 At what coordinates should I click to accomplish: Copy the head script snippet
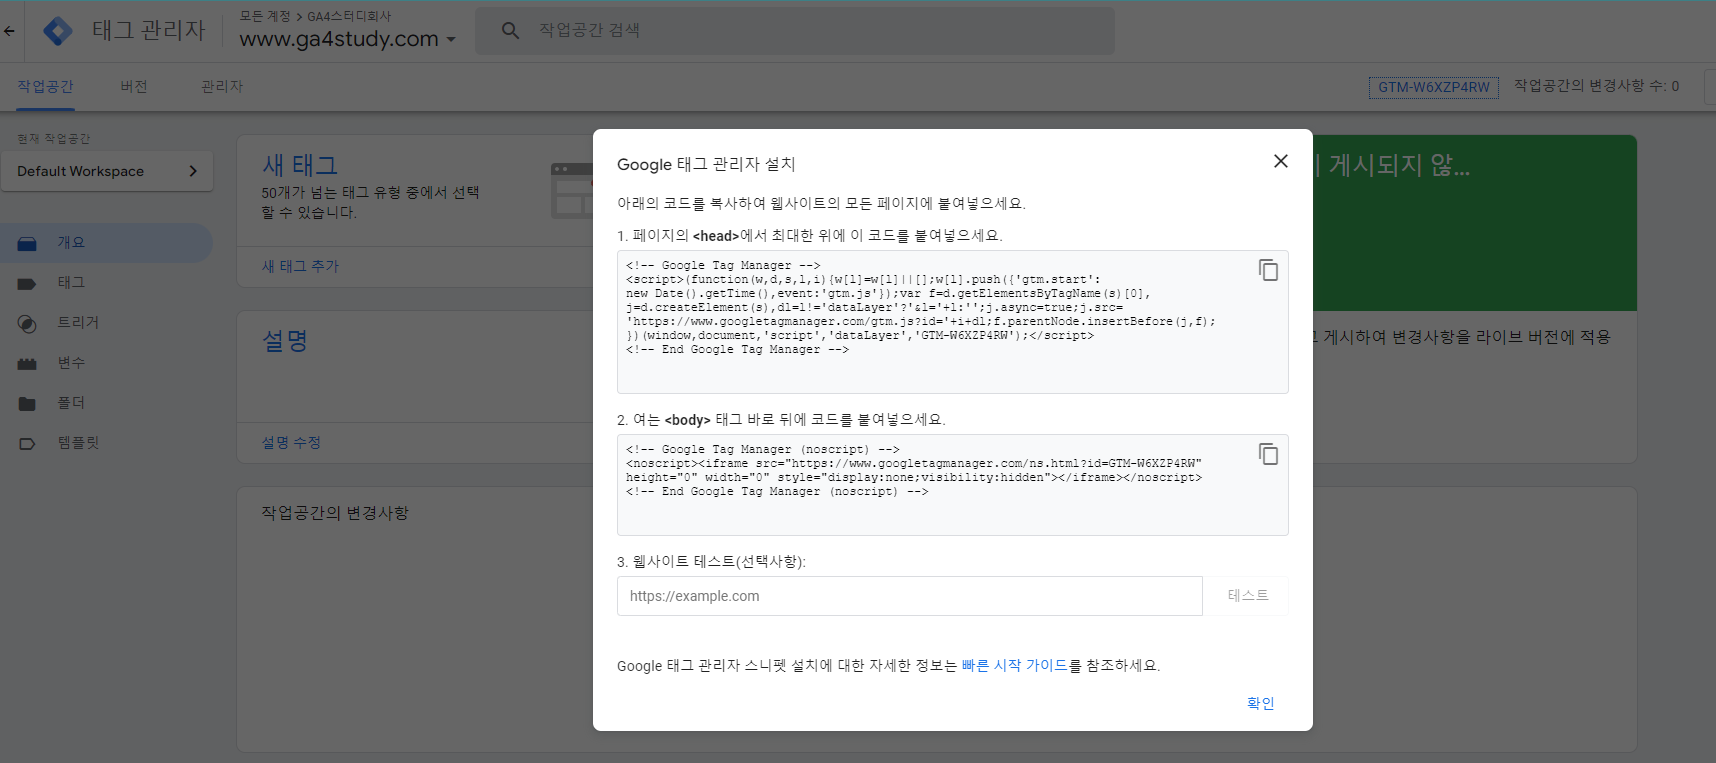point(1268,270)
